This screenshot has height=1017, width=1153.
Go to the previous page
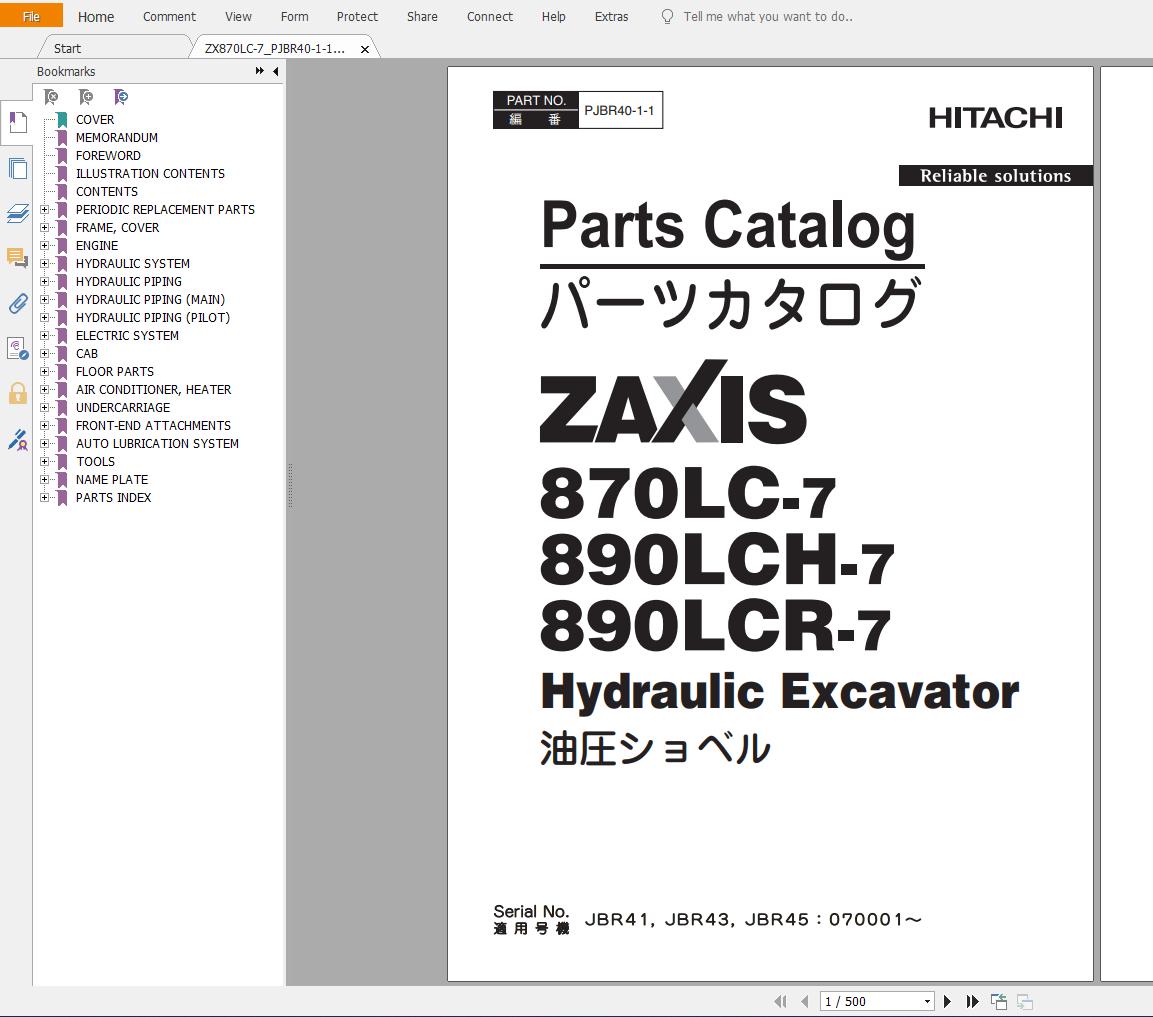click(804, 1001)
